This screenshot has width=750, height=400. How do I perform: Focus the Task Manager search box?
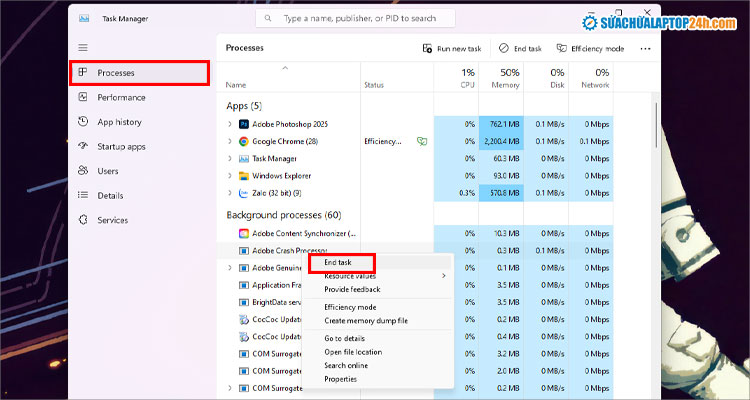click(355, 18)
